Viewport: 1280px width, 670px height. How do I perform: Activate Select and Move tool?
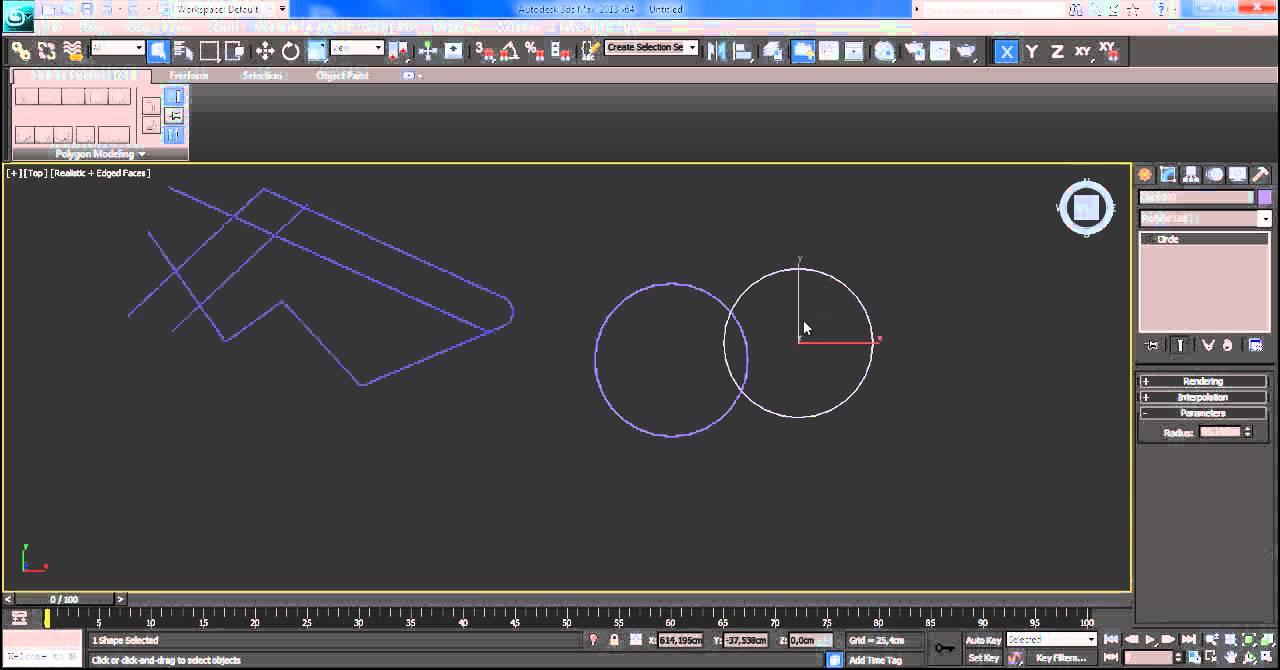click(x=265, y=51)
